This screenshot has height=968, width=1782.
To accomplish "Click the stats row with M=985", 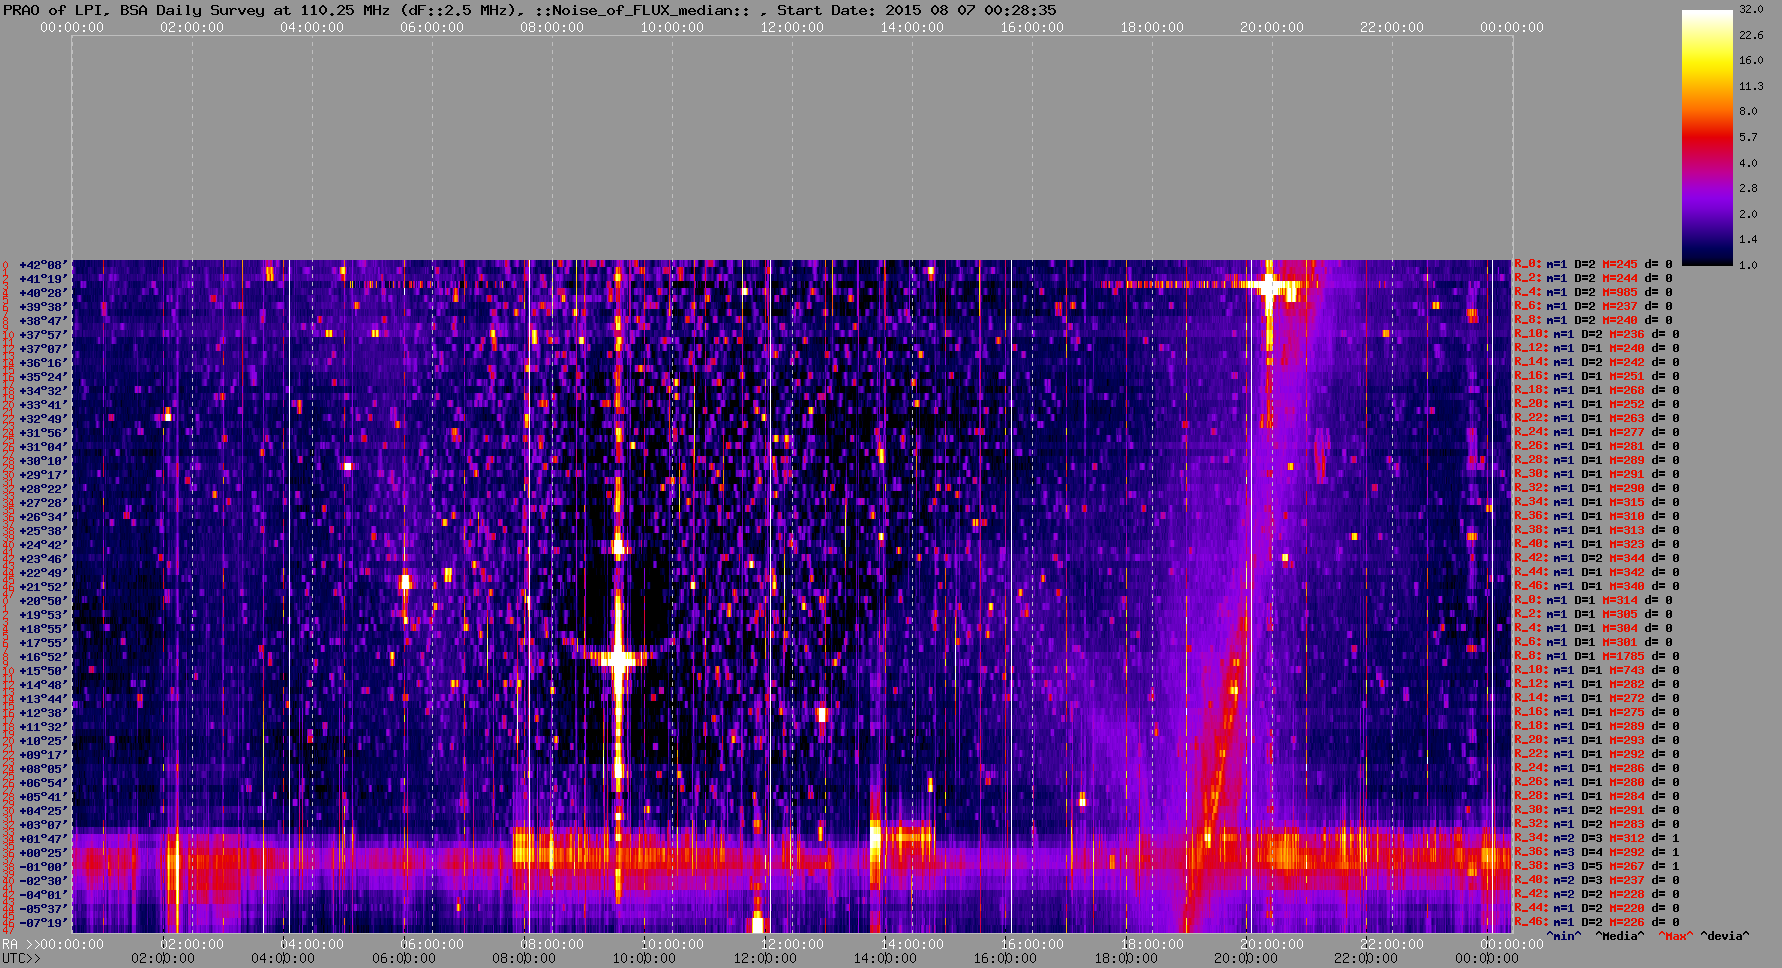I will pyautogui.click(x=1595, y=293).
